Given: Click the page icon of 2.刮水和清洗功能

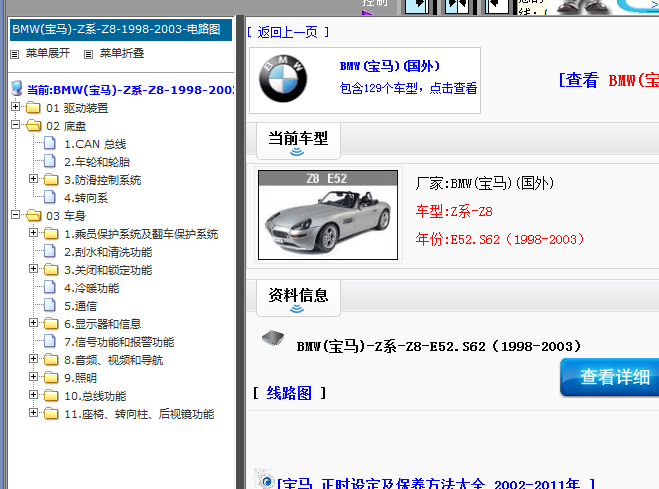Looking at the screenshot, I should click(x=50, y=251).
